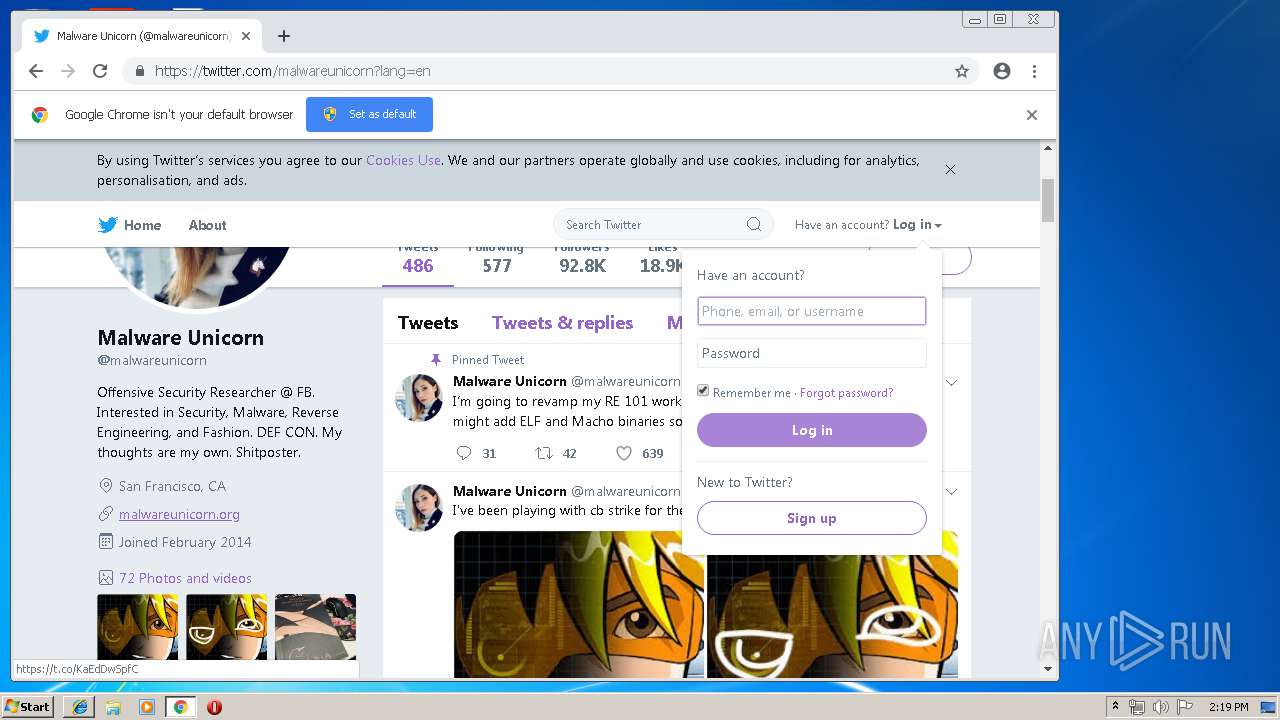
Task: Open Forgot password link
Action: pos(846,393)
